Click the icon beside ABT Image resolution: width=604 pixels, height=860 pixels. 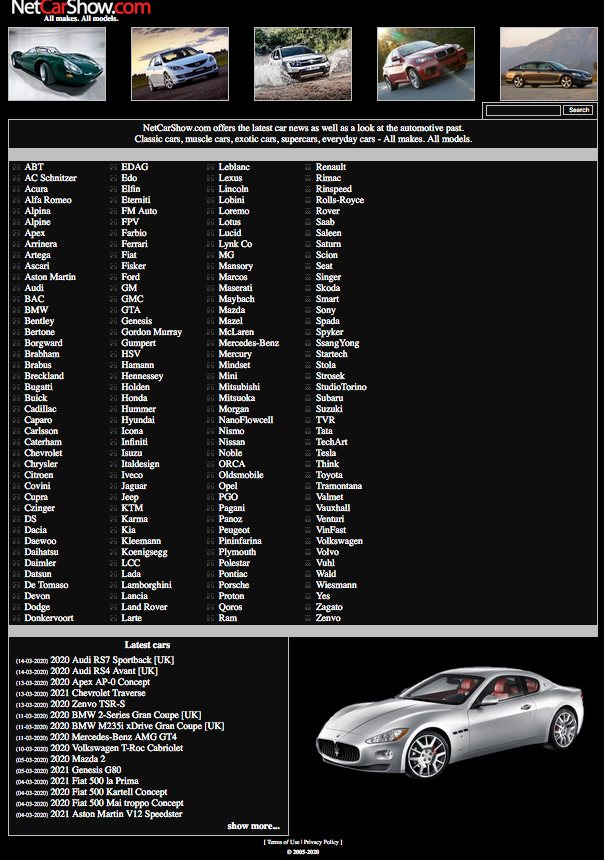(16, 167)
